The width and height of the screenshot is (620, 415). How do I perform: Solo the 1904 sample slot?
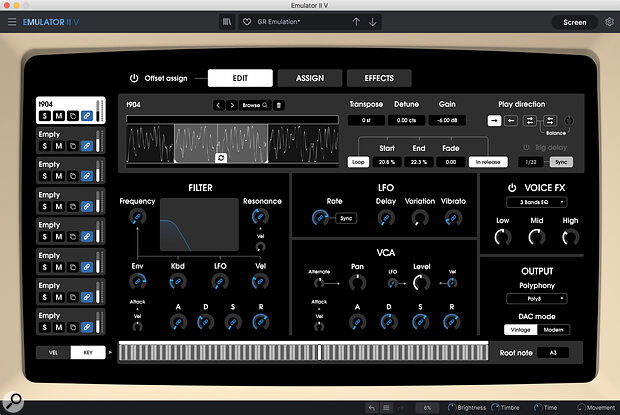tap(45, 116)
